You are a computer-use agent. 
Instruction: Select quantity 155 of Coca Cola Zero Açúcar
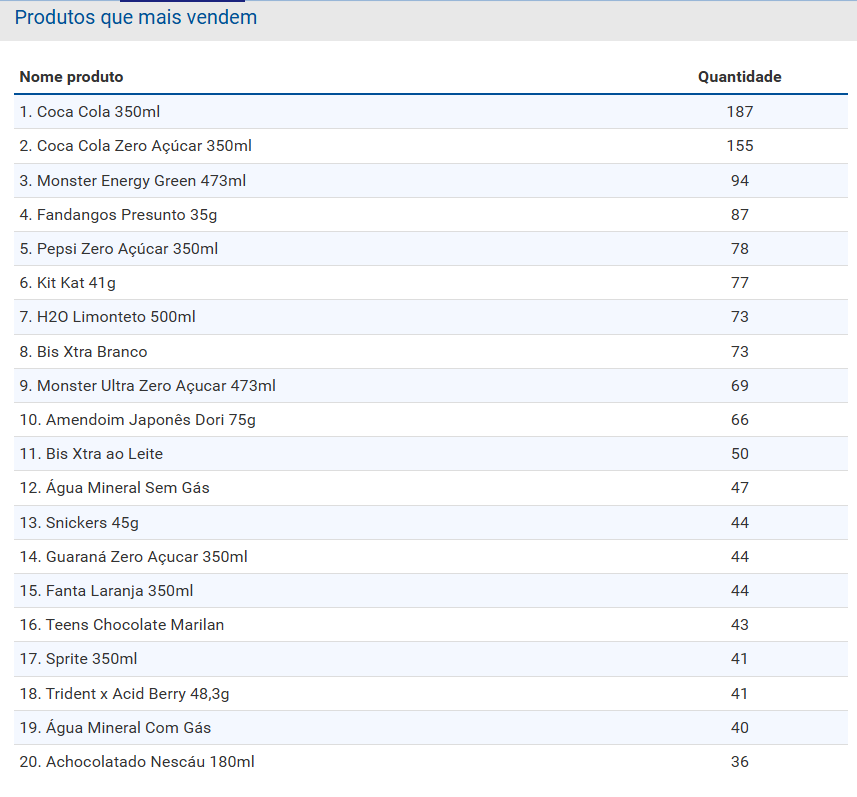click(x=740, y=146)
